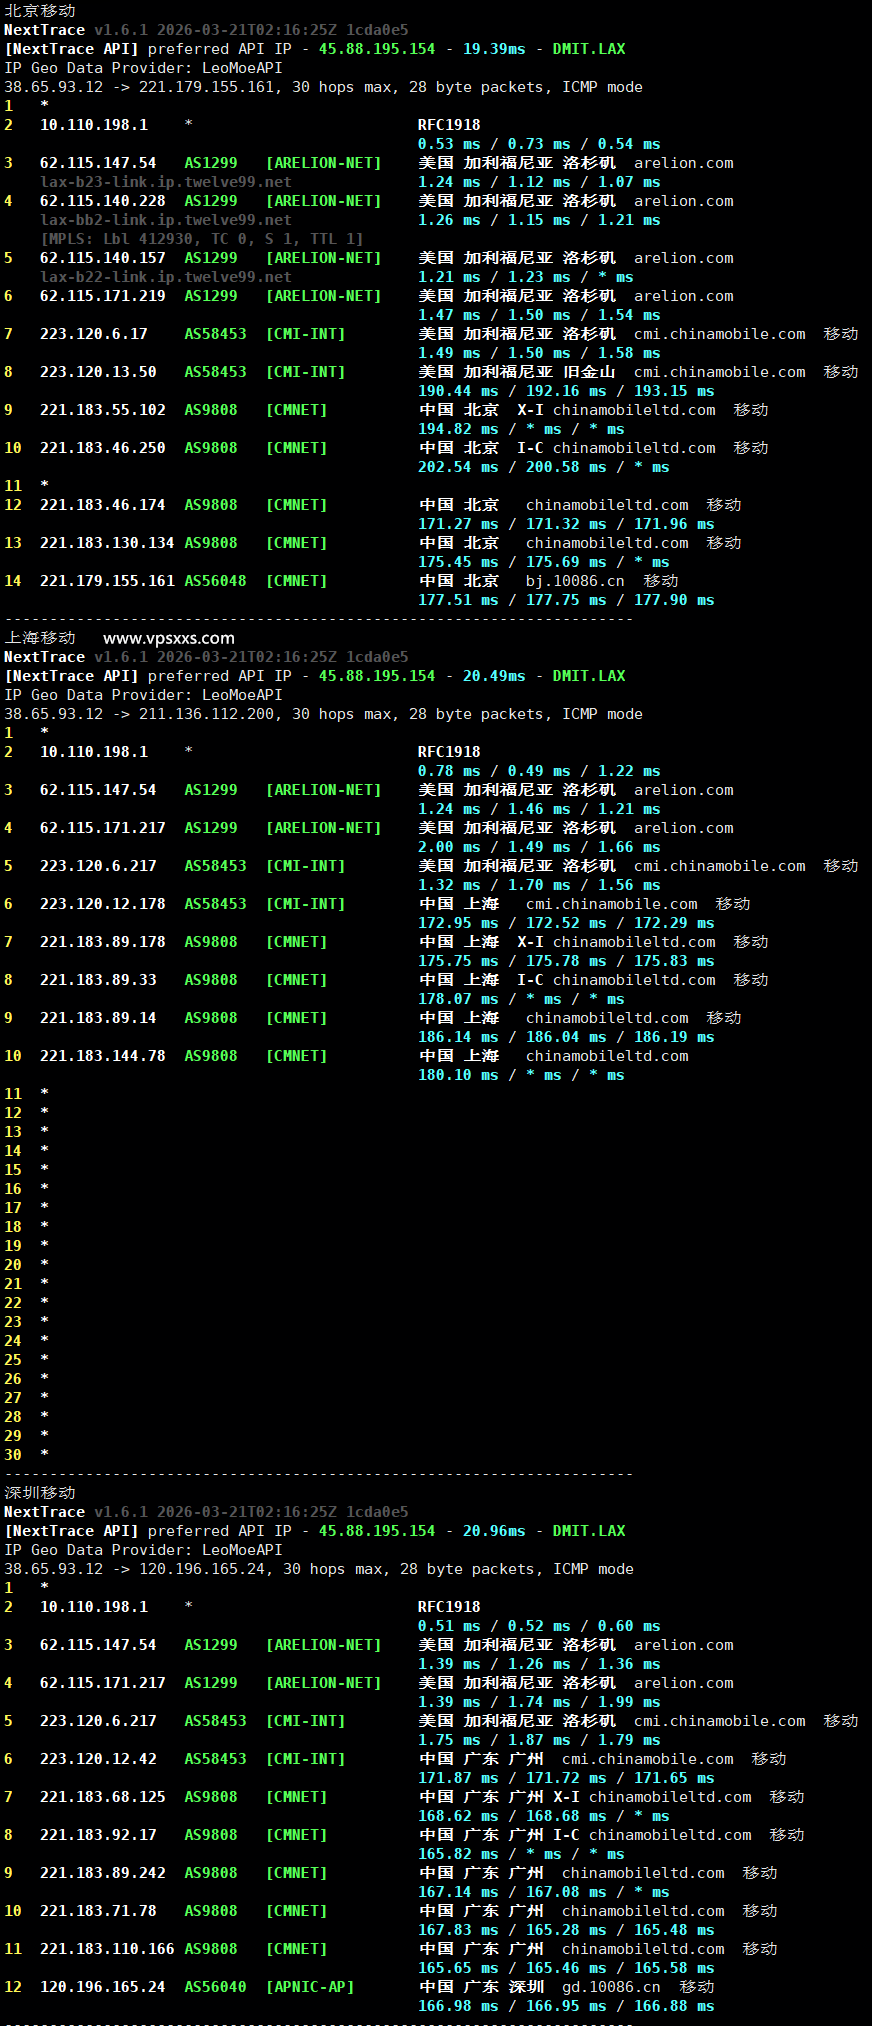Click hop IP address 62.115.140.228
The image size is (872, 2026).
pyautogui.click(x=102, y=201)
